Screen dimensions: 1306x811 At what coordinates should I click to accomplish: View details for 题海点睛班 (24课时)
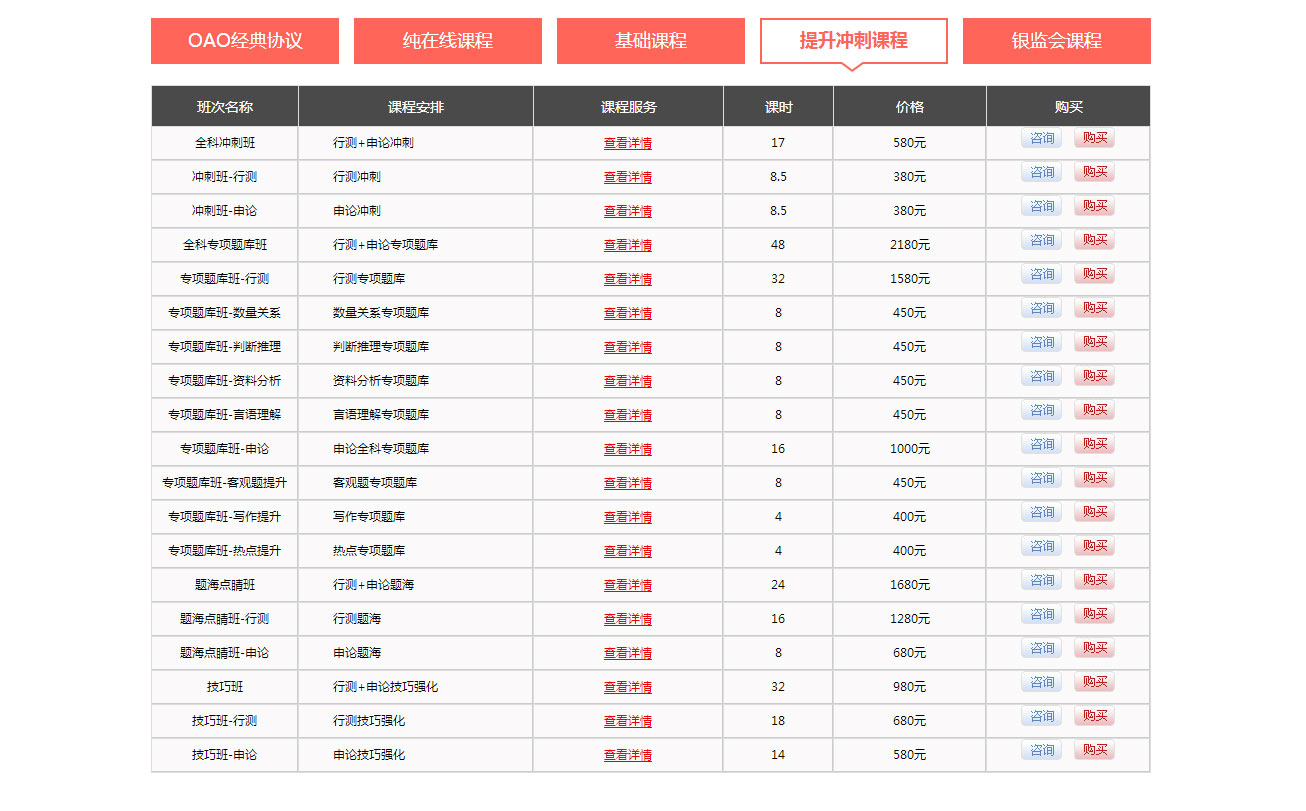pos(628,585)
